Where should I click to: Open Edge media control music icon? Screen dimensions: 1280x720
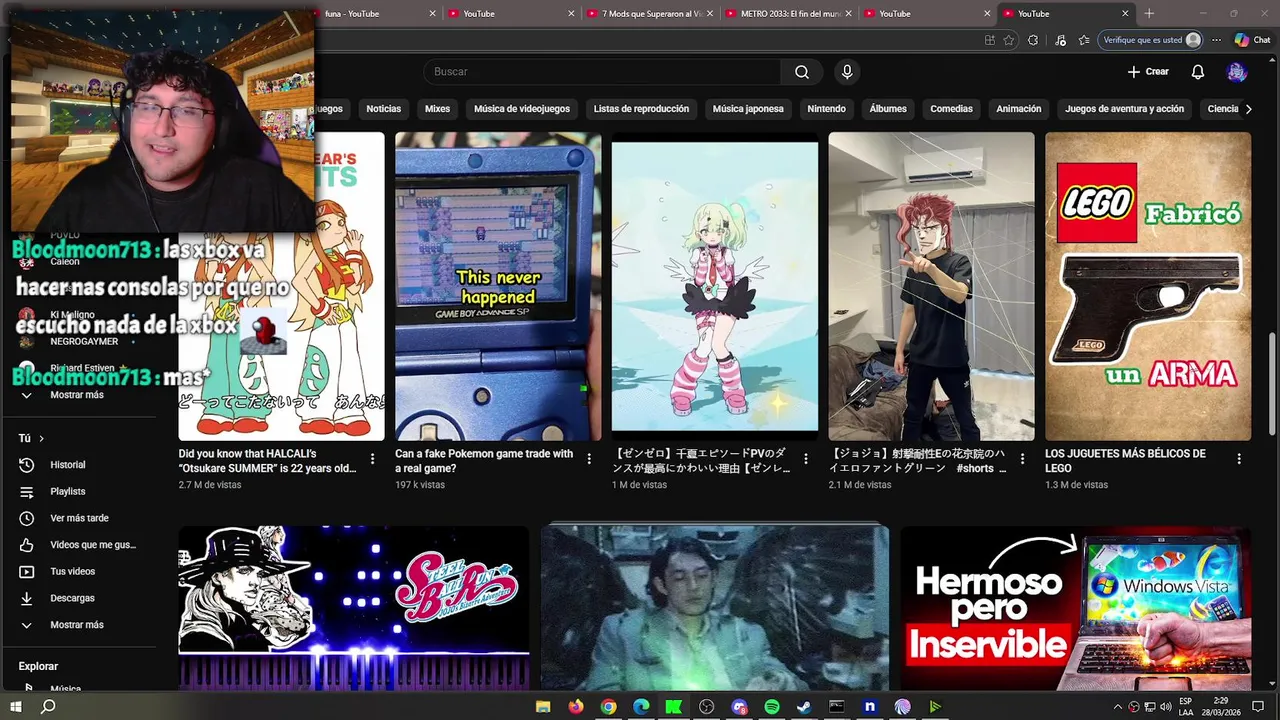(1059, 40)
